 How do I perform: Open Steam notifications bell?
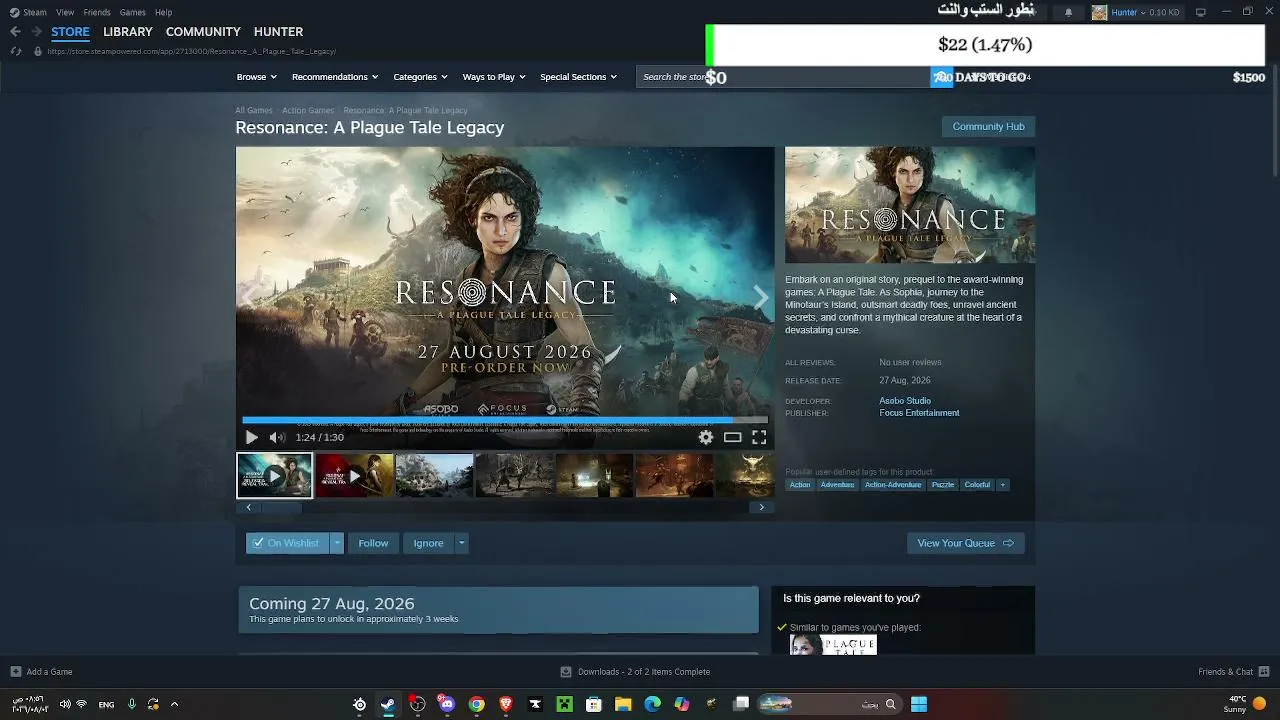[1068, 12]
